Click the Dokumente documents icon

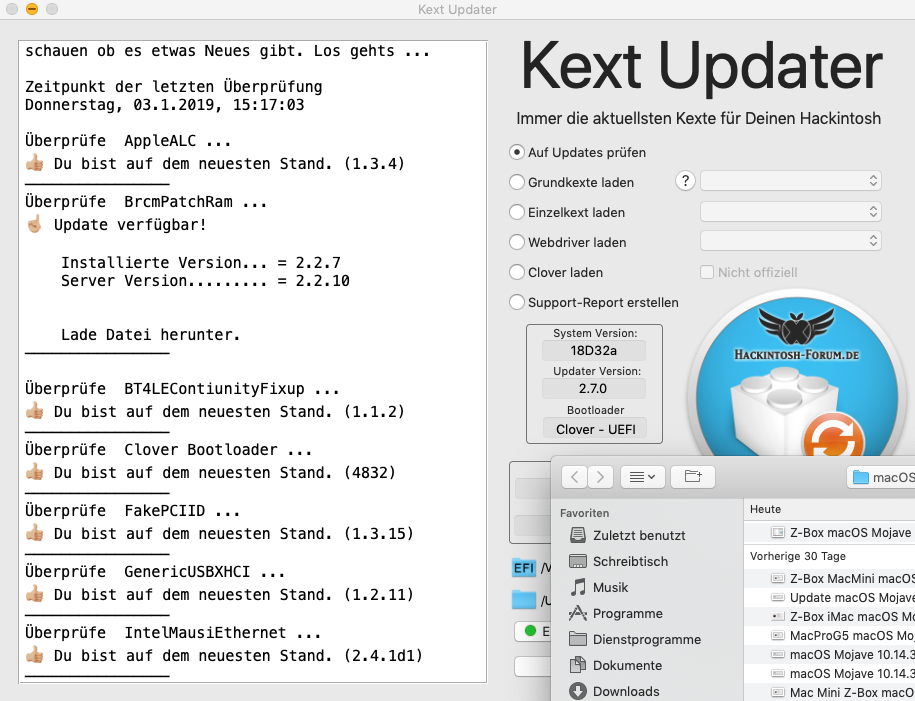pyautogui.click(x=578, y=665)
